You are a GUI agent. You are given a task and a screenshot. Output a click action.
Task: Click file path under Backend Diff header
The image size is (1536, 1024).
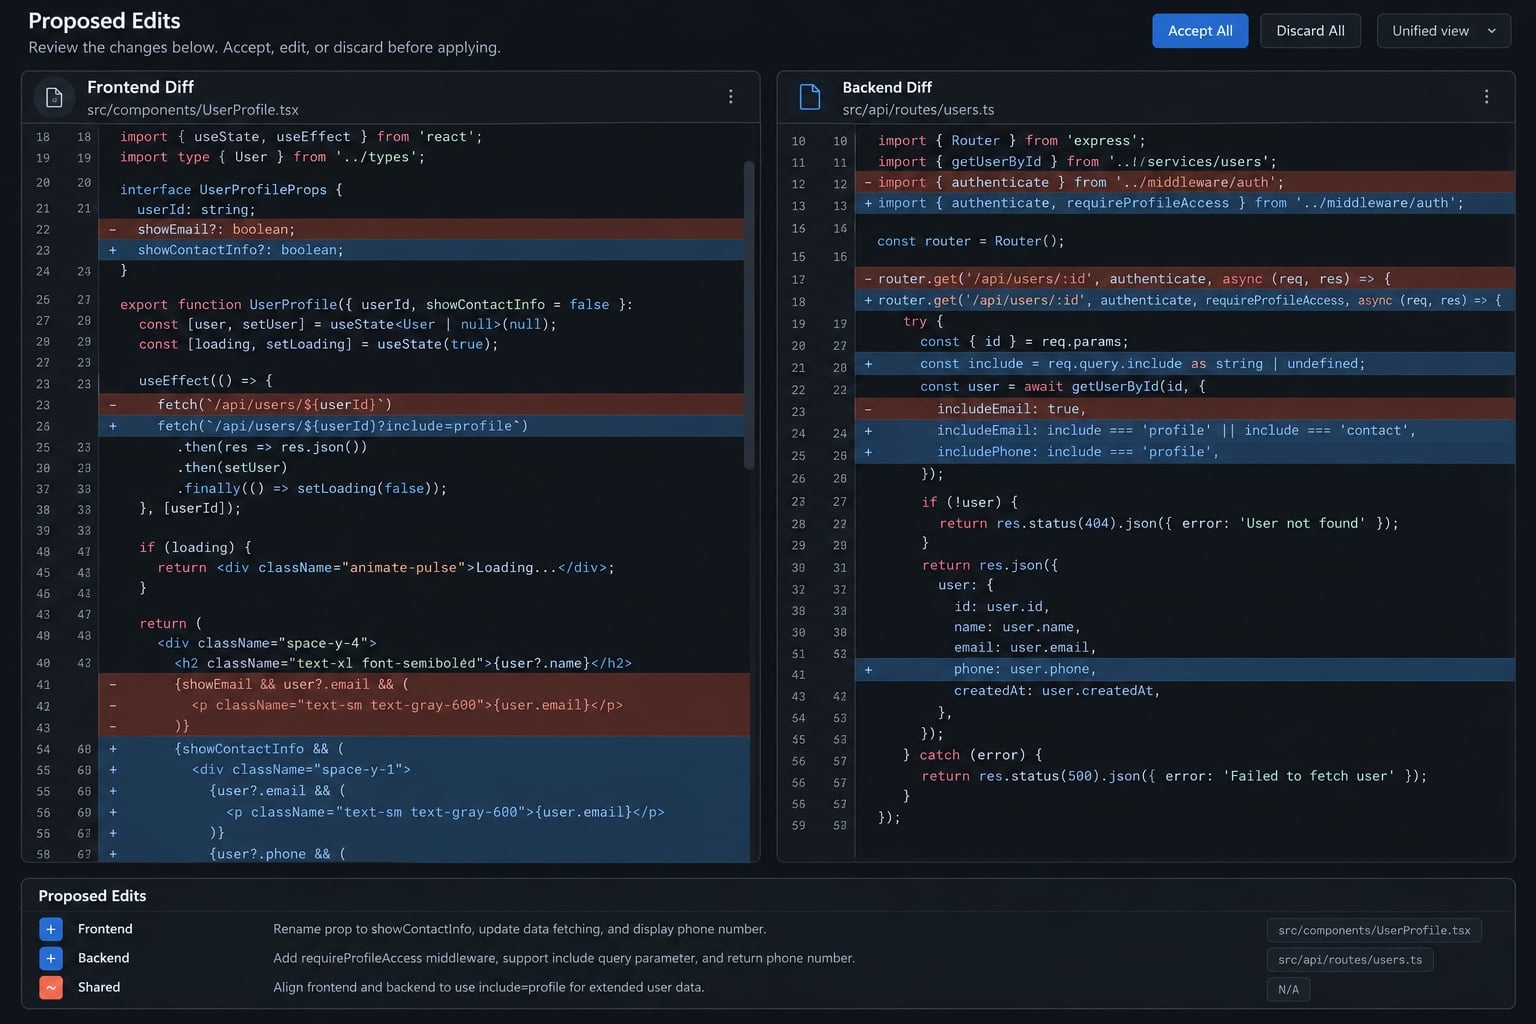tap(918, 110)
